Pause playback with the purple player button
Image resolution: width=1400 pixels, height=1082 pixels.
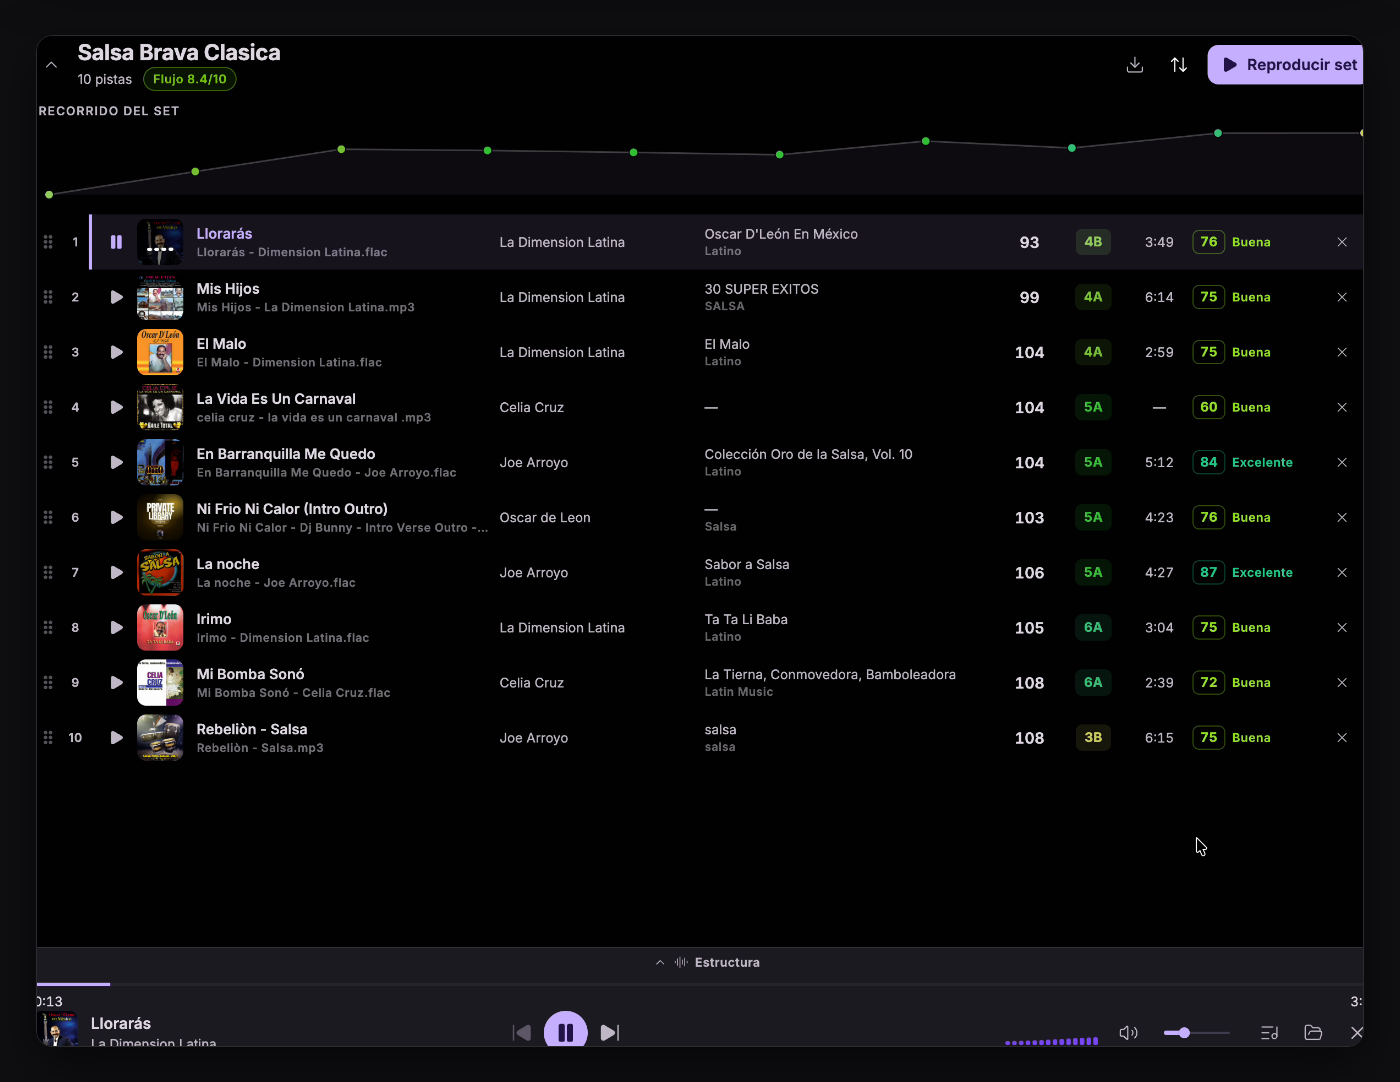566,1030
